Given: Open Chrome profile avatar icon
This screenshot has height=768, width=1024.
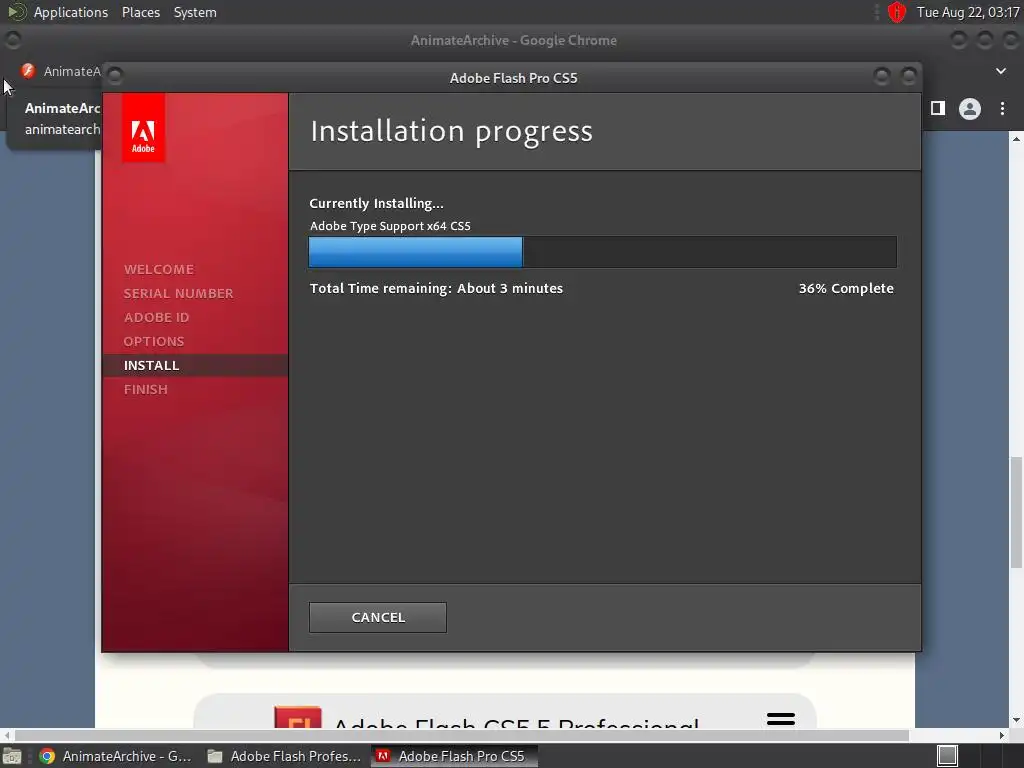Looking at the screenshot, I should point(970,109).
